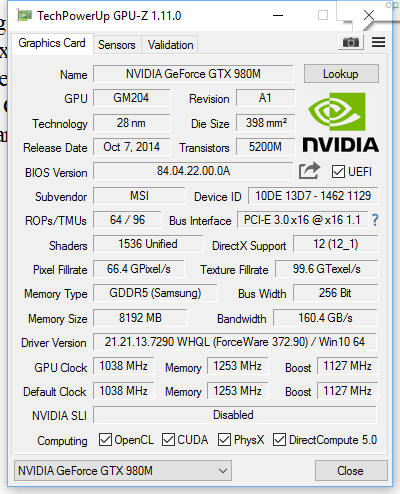
Task: Open the hamburger menu icon
Action: tap(378, 42)
